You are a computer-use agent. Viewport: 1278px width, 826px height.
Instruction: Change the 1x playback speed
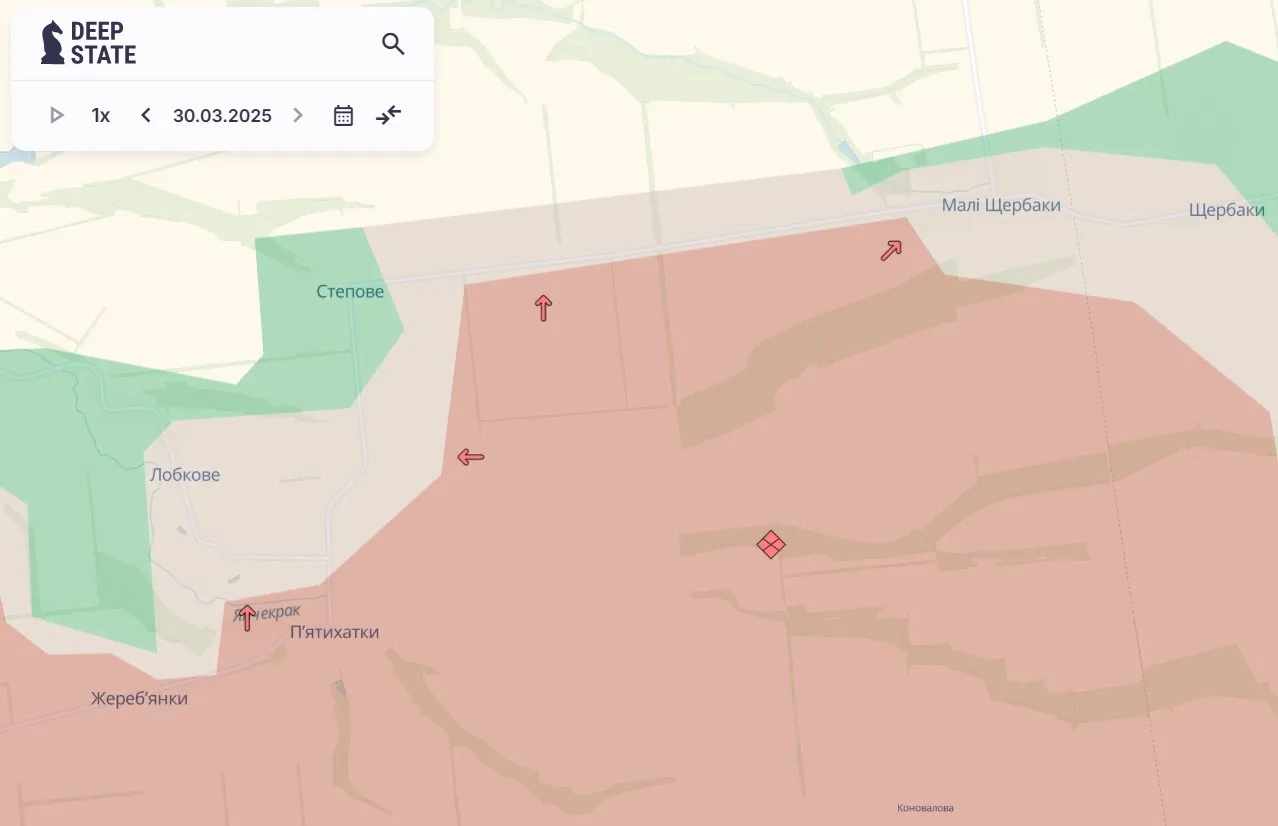(100, 115)
